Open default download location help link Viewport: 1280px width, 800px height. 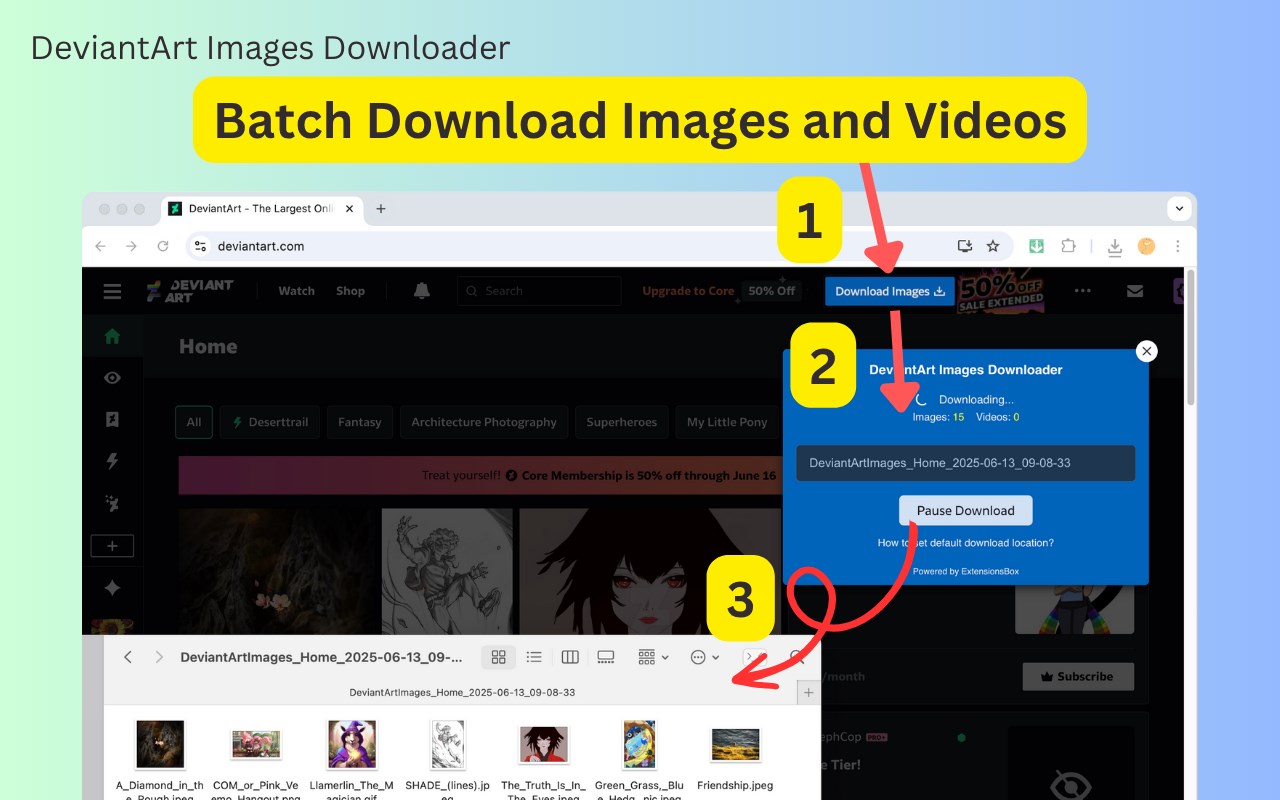[966, 543]
